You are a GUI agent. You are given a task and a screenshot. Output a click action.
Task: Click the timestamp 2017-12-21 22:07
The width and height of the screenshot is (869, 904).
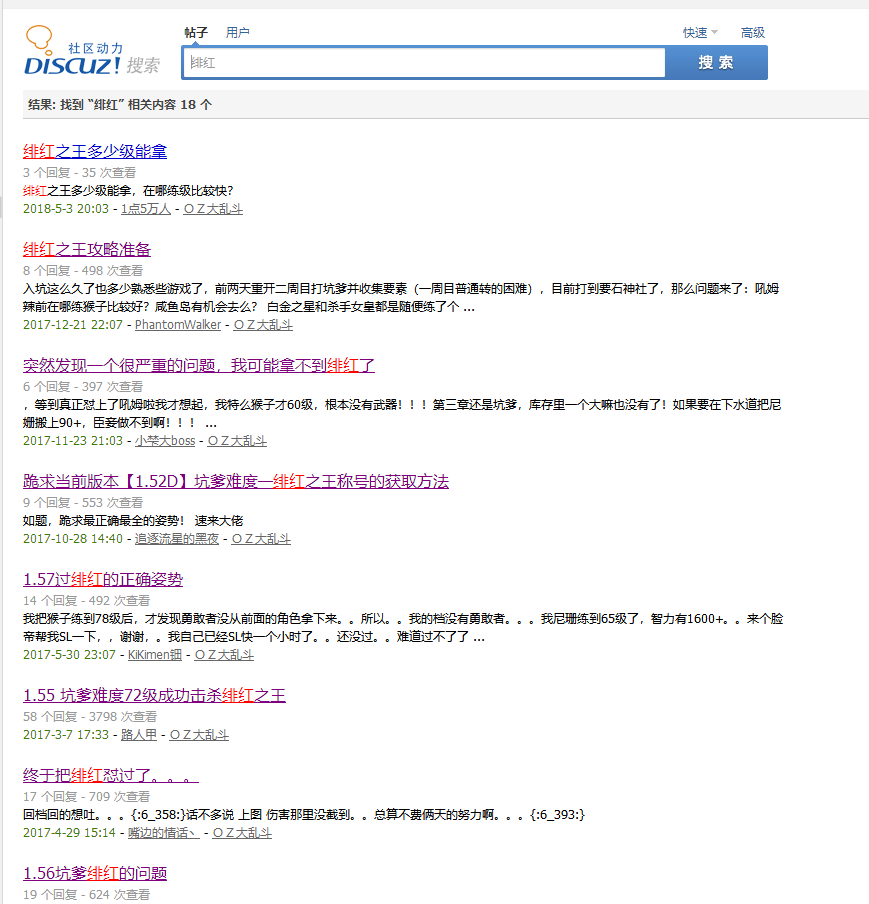tap(73, 325)
